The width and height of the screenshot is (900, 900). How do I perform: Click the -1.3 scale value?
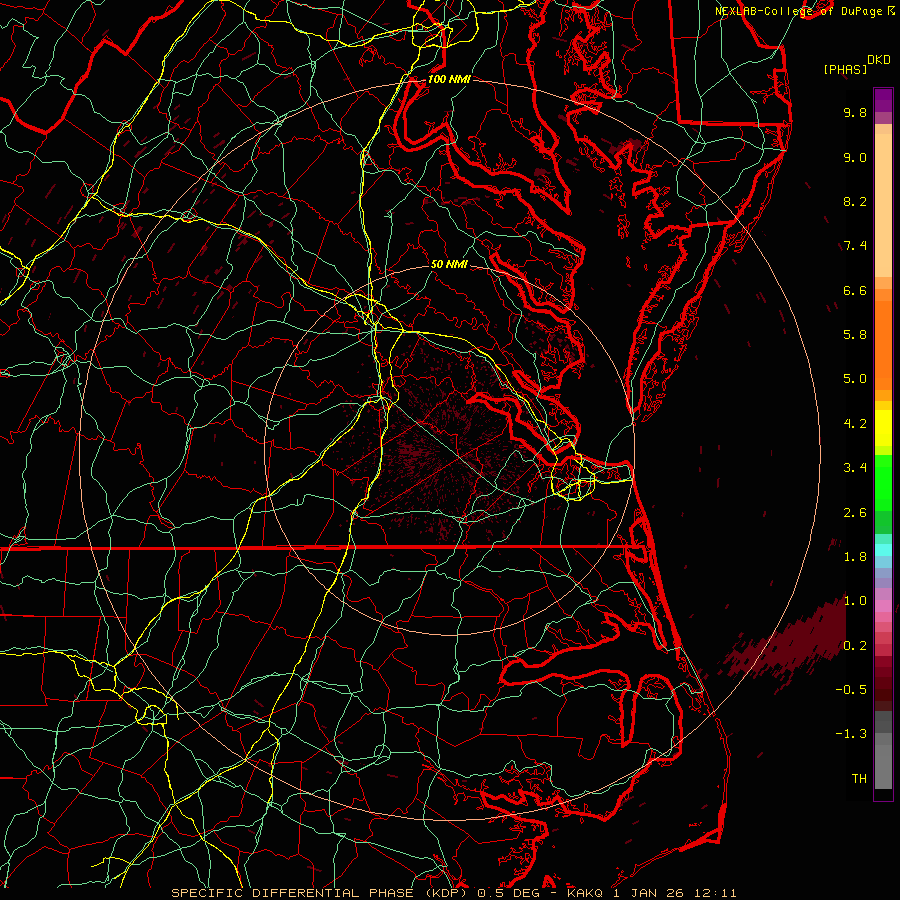coord(851,734)
